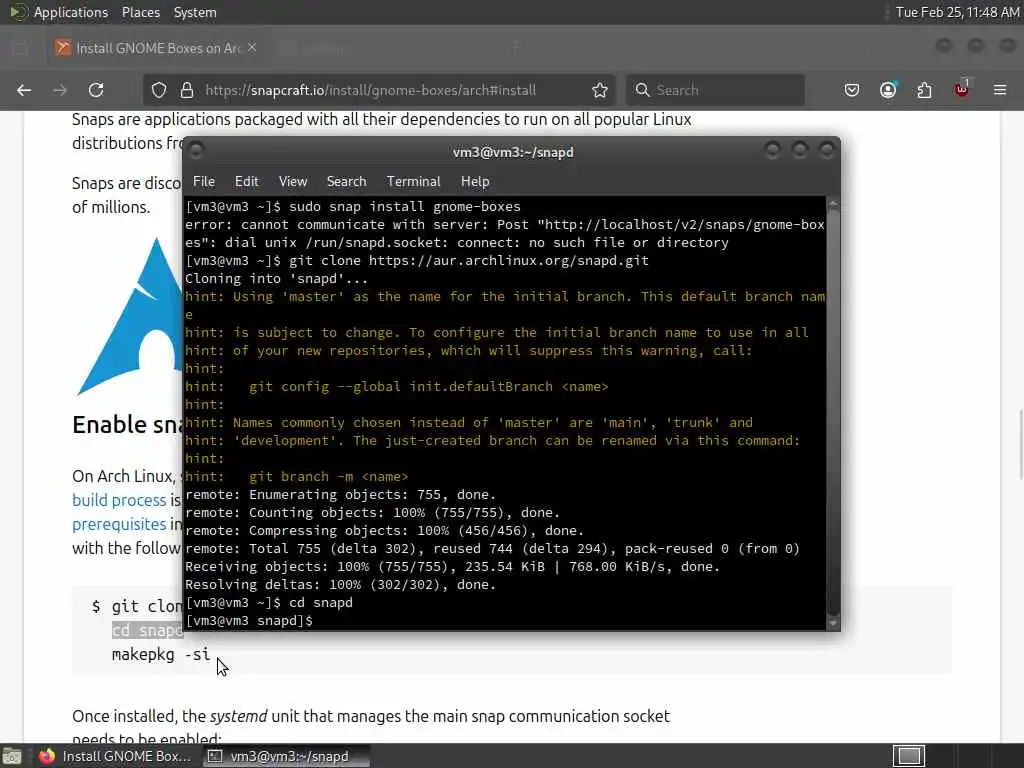Click the browser page vertical scrollbar
Screen dimensions: 1024x768
(x=1019, y=444)
